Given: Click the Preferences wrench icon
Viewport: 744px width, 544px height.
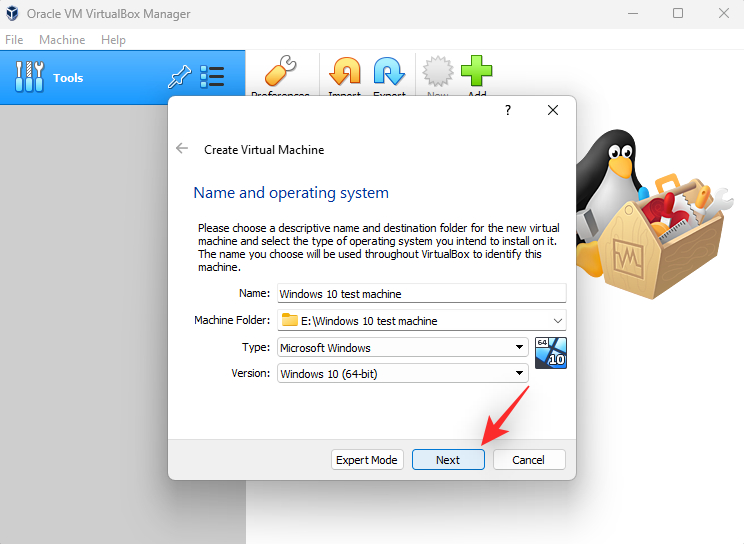Looking at the screenshot, I should click(x=280, y=74).
